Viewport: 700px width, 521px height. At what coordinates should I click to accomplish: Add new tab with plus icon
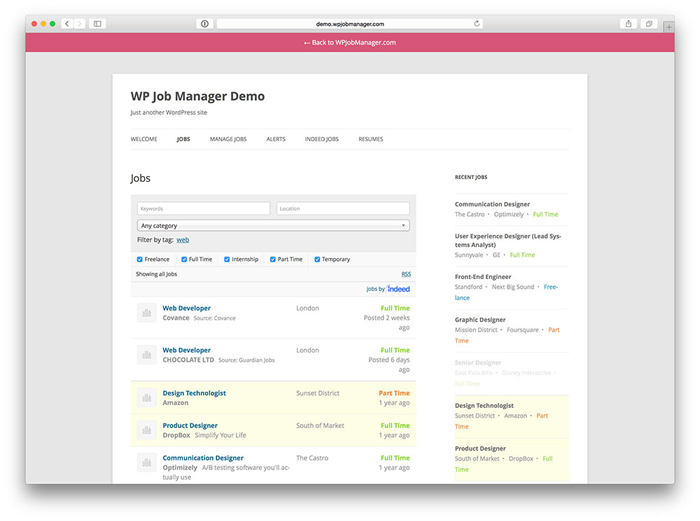point(669,27)
